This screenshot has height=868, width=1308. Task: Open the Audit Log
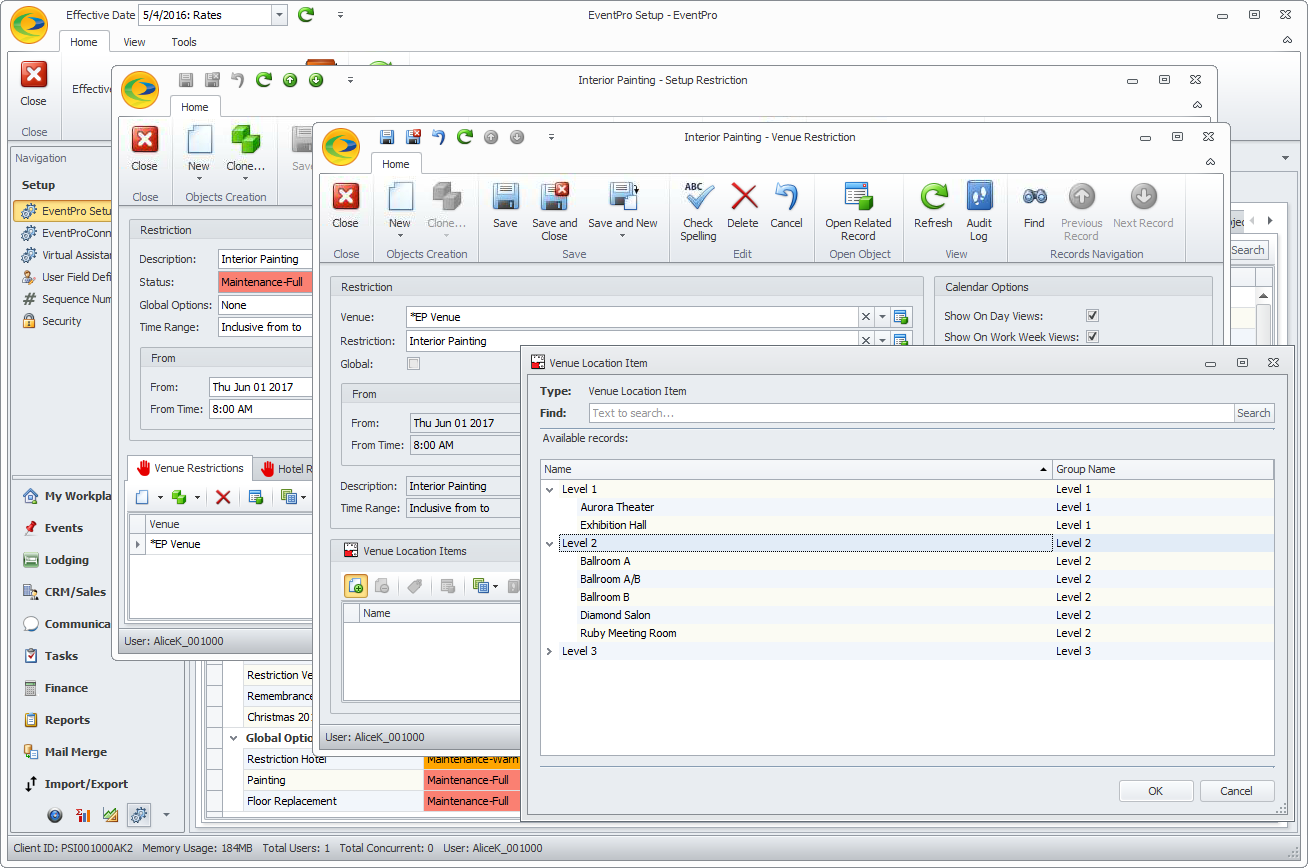[979, 211]
